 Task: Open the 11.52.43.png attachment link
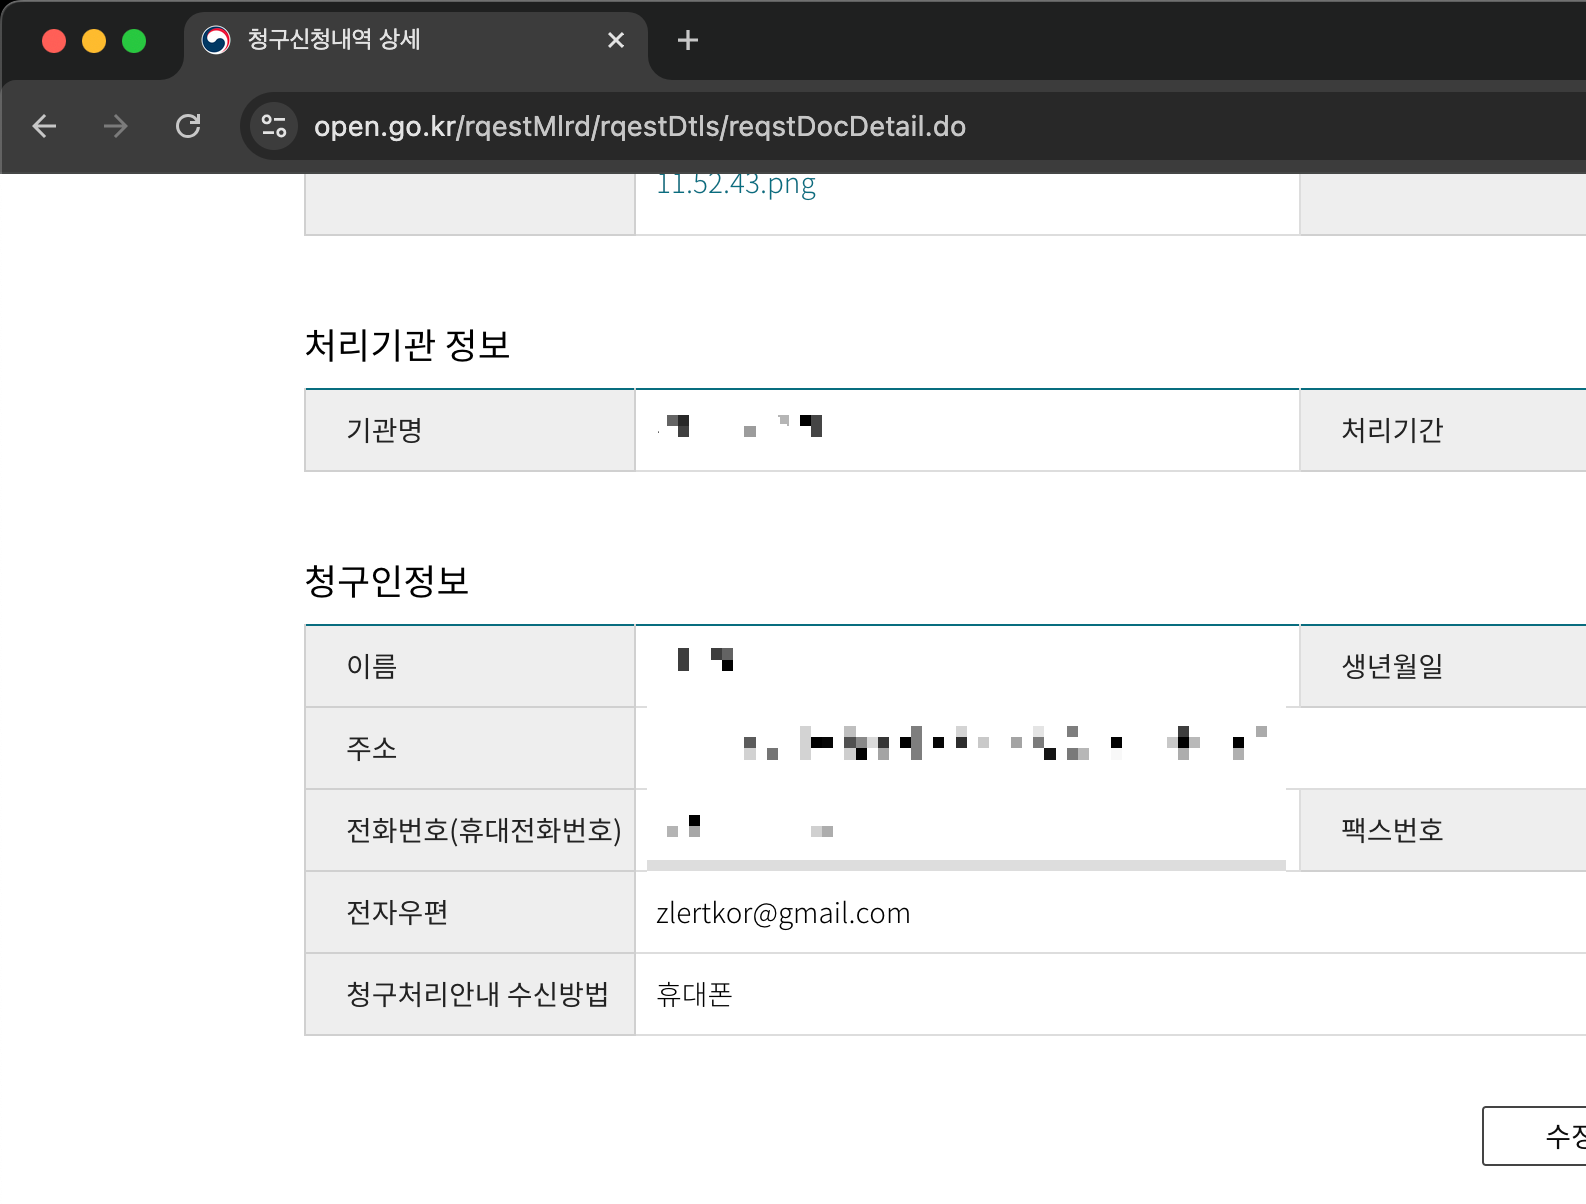coord(736,185)
